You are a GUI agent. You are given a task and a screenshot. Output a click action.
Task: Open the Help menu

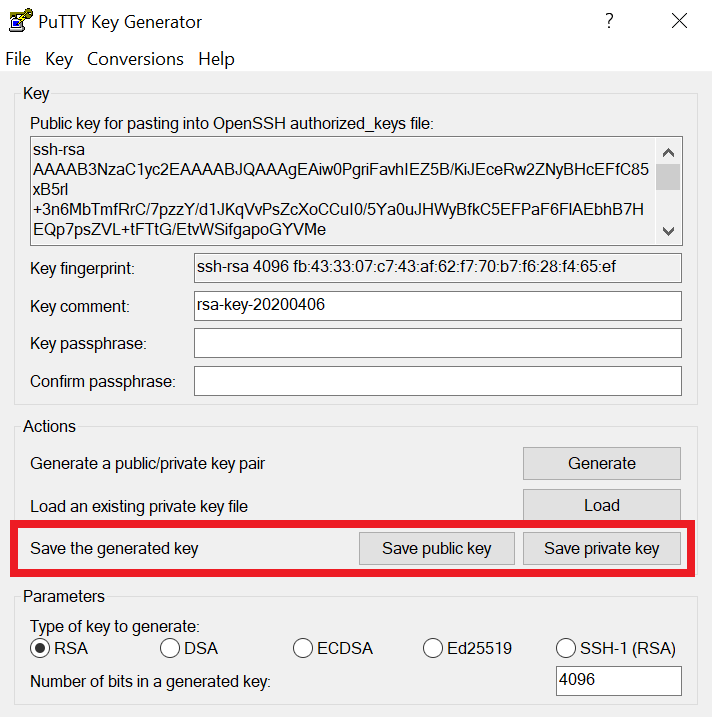(x=216, y=59)
